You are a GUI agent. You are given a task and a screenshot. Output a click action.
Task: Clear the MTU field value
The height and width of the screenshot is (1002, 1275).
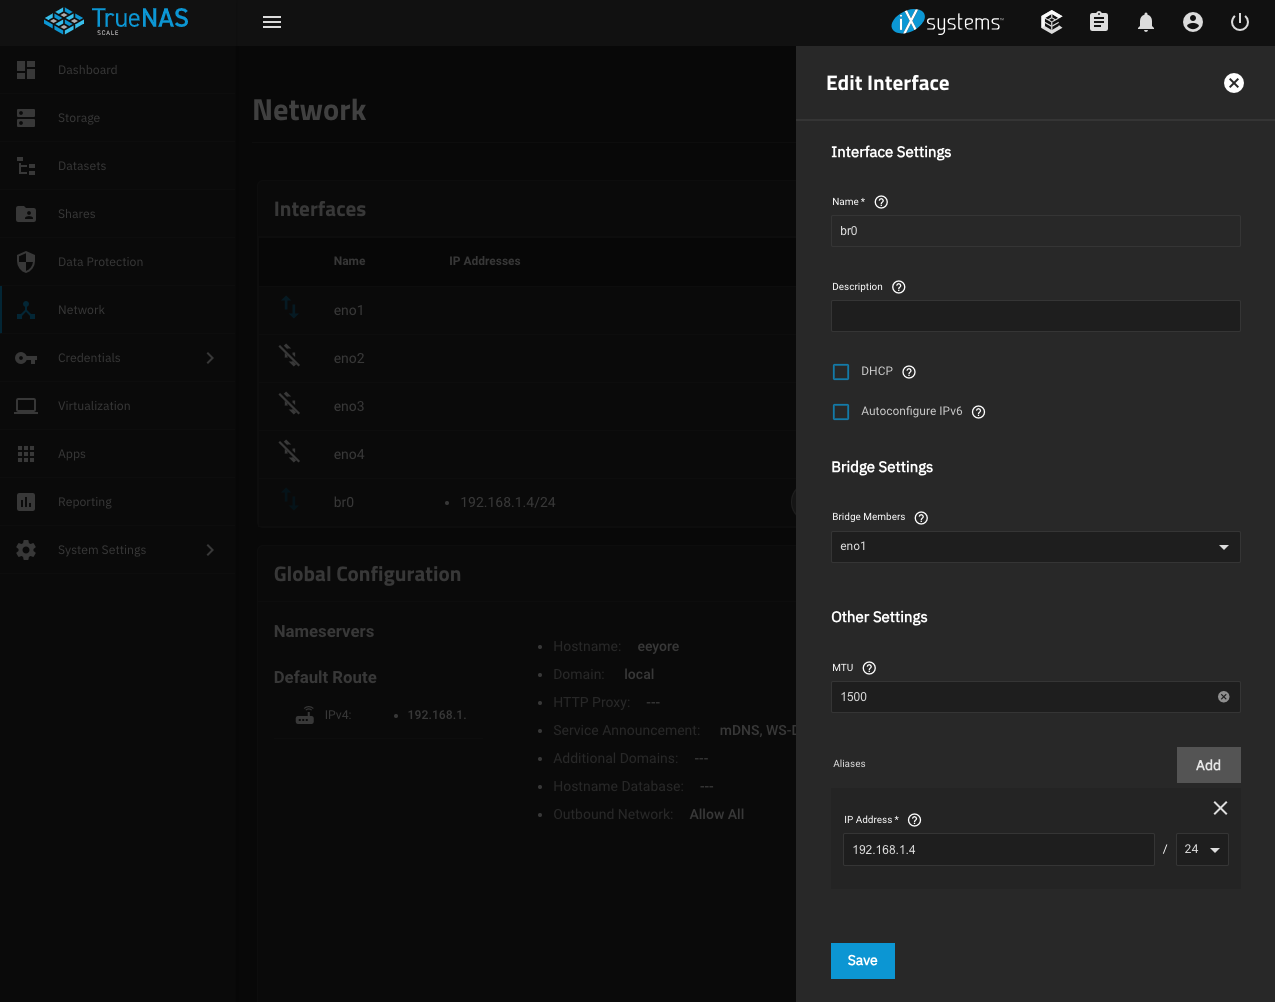1223,697
